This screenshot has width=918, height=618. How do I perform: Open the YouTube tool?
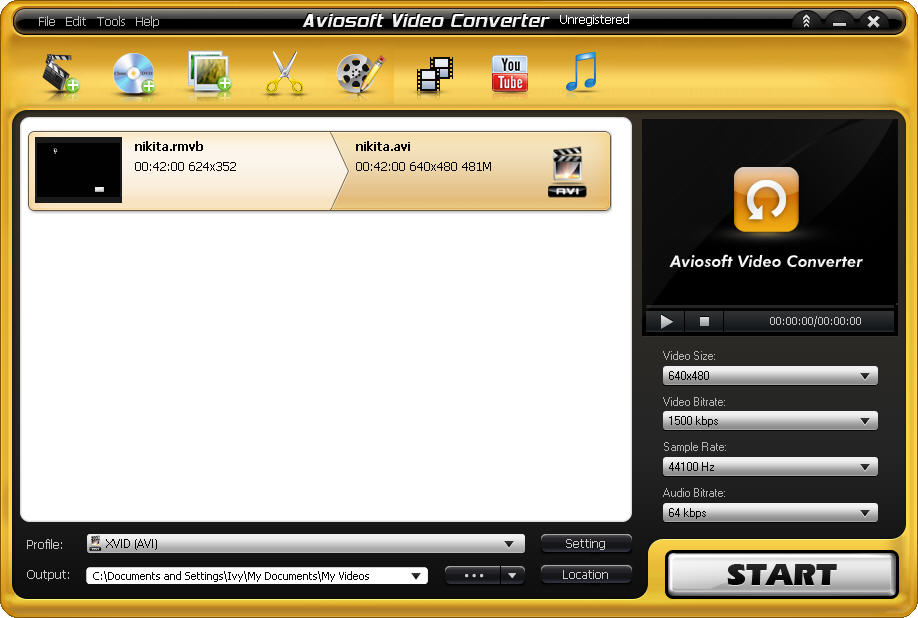[509, 73]
